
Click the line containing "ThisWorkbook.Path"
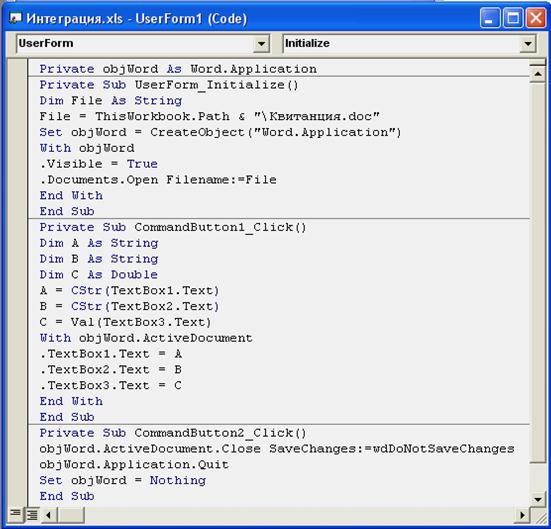click(209, 116)
